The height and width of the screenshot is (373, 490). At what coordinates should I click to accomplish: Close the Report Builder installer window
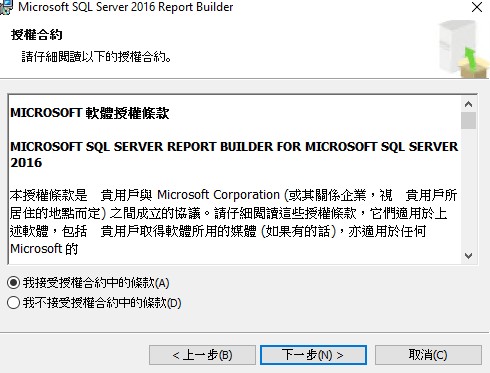point(477,7)
